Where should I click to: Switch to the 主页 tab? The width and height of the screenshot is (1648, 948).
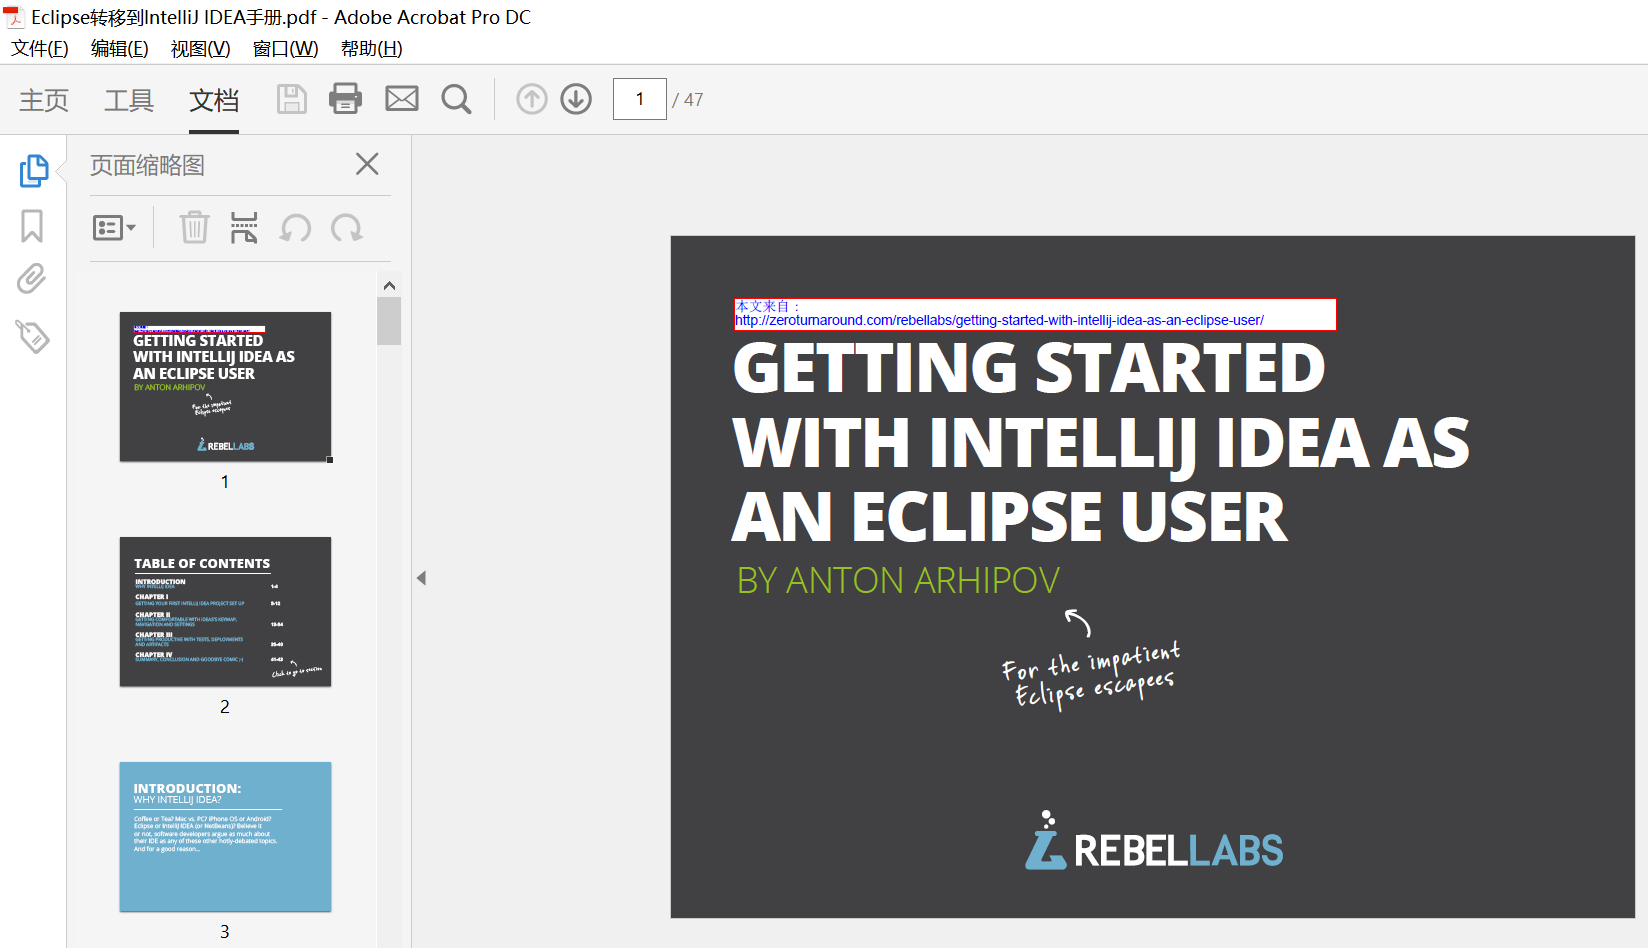pos(44,100)
